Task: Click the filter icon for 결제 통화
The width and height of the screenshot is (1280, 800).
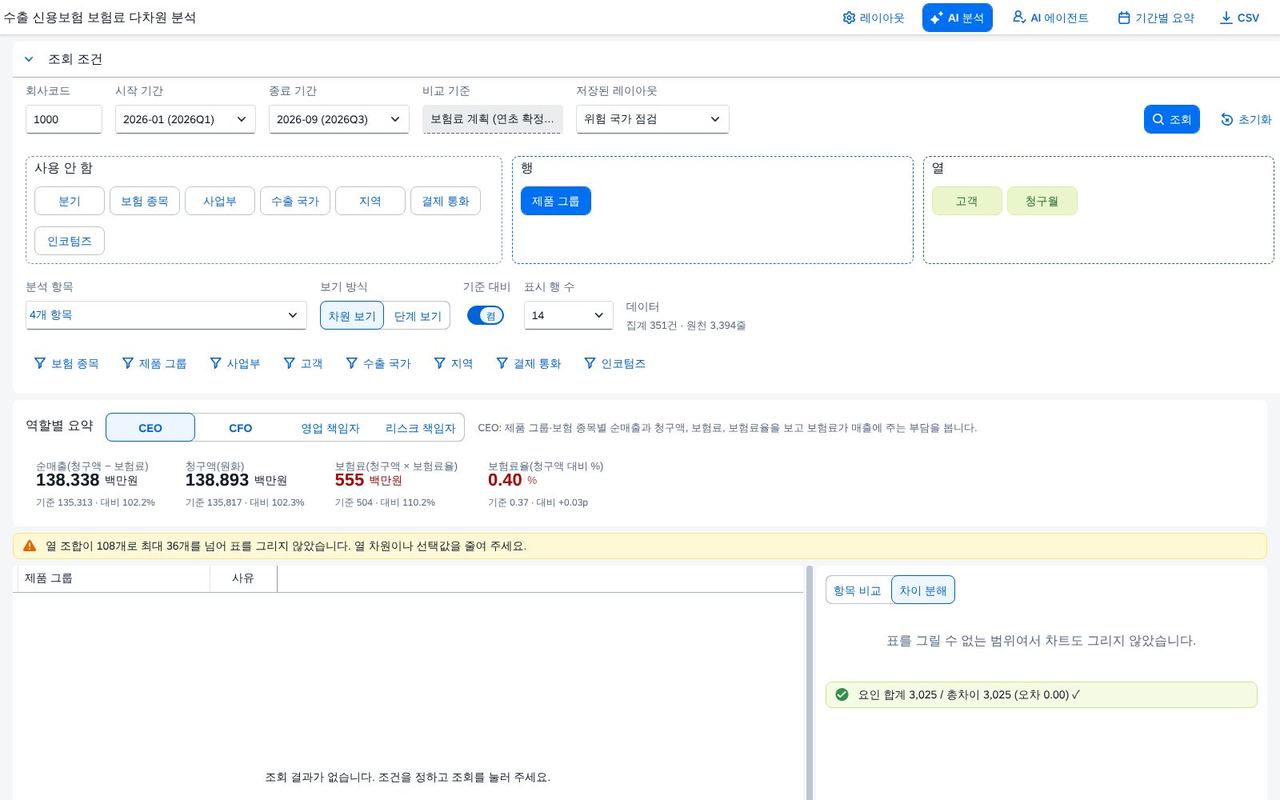Action: (503, 363)
